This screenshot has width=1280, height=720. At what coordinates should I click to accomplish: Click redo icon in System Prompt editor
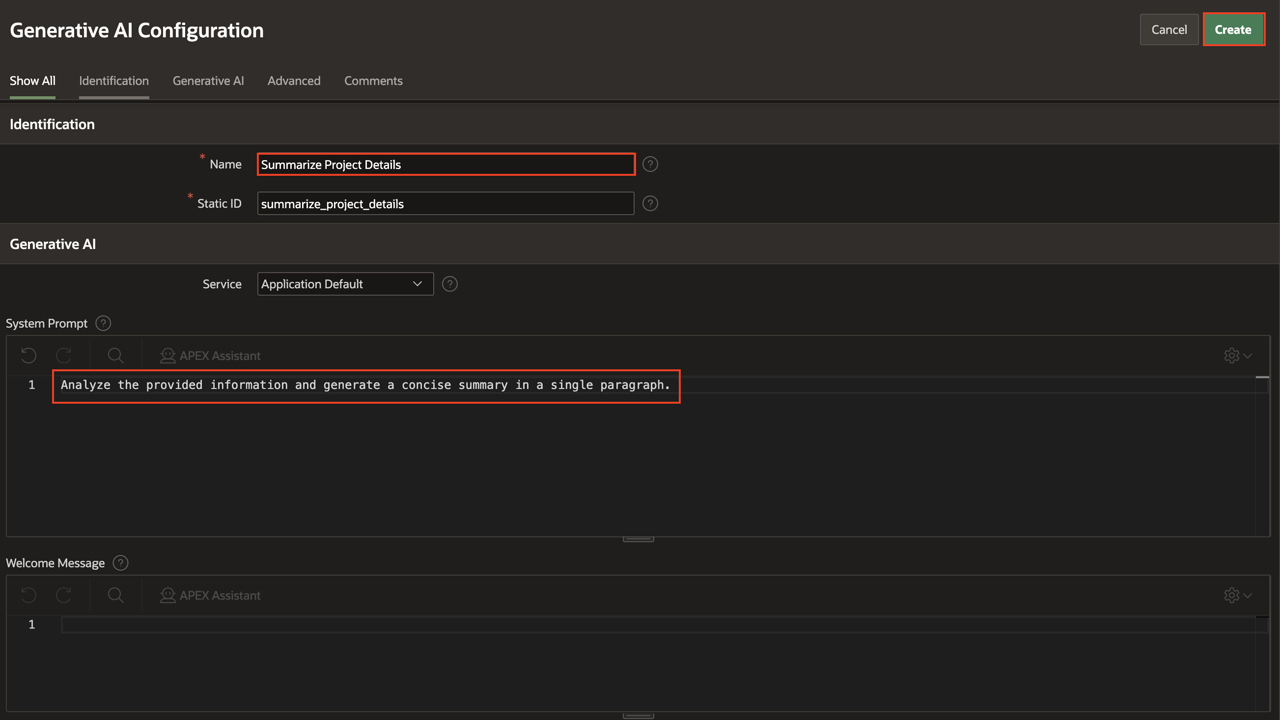[64, 355]
